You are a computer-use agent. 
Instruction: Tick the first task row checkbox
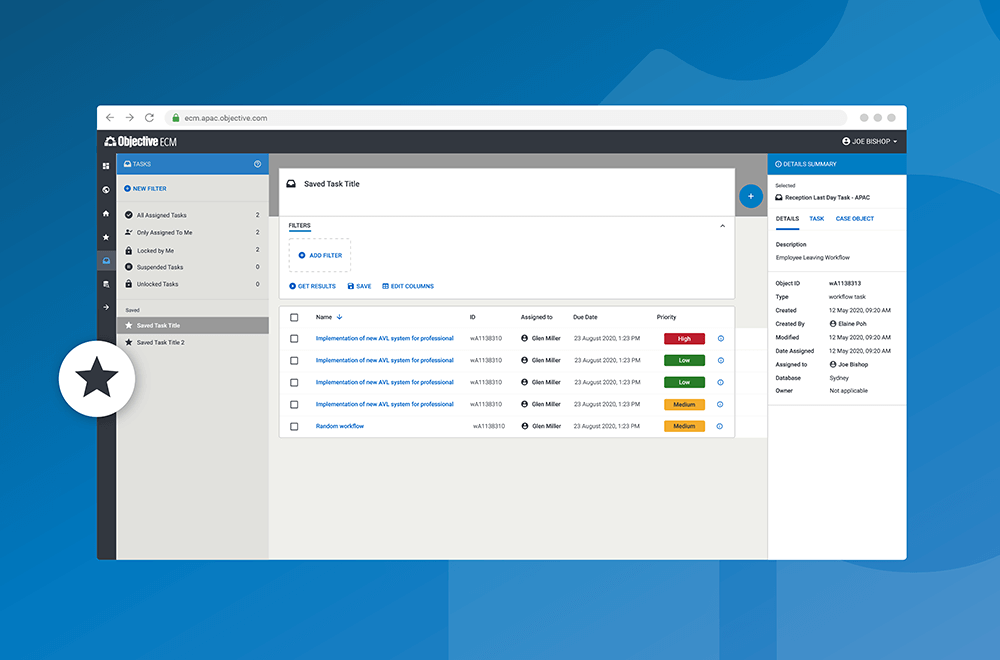[294, 339]
